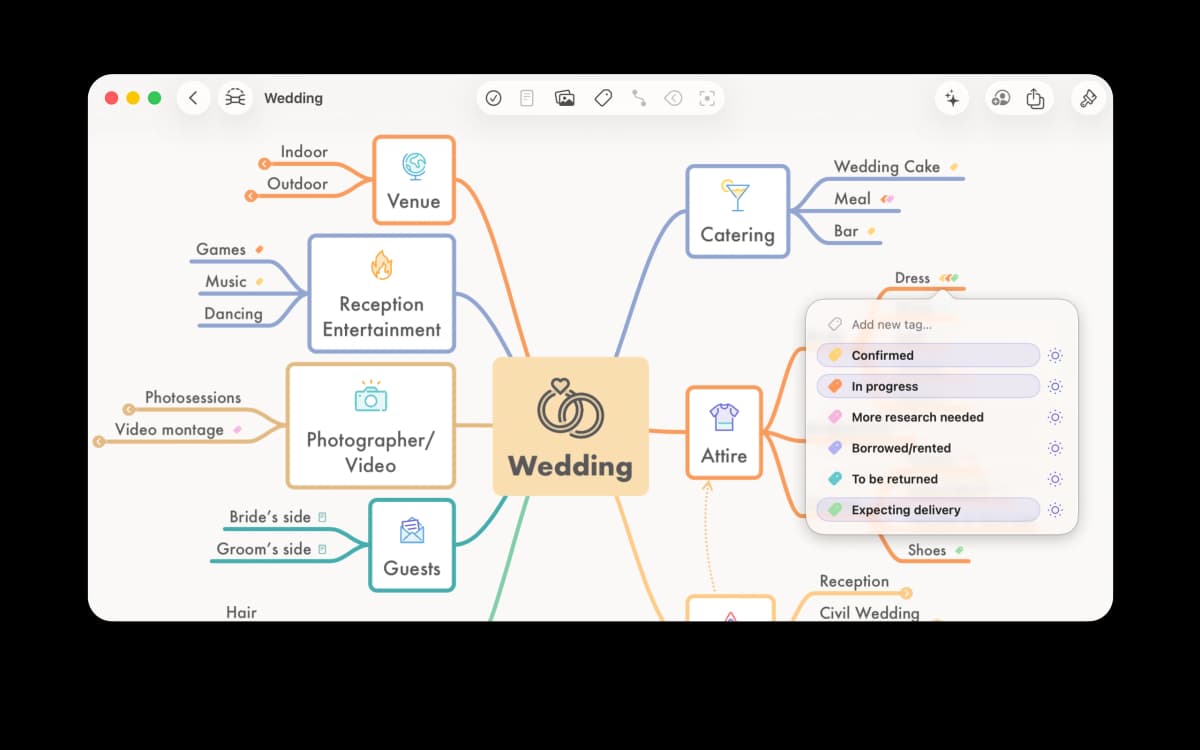Click the camera icon in Photographer/Video node
This screenshot has height=750, width=1200.
coord(370,396)
